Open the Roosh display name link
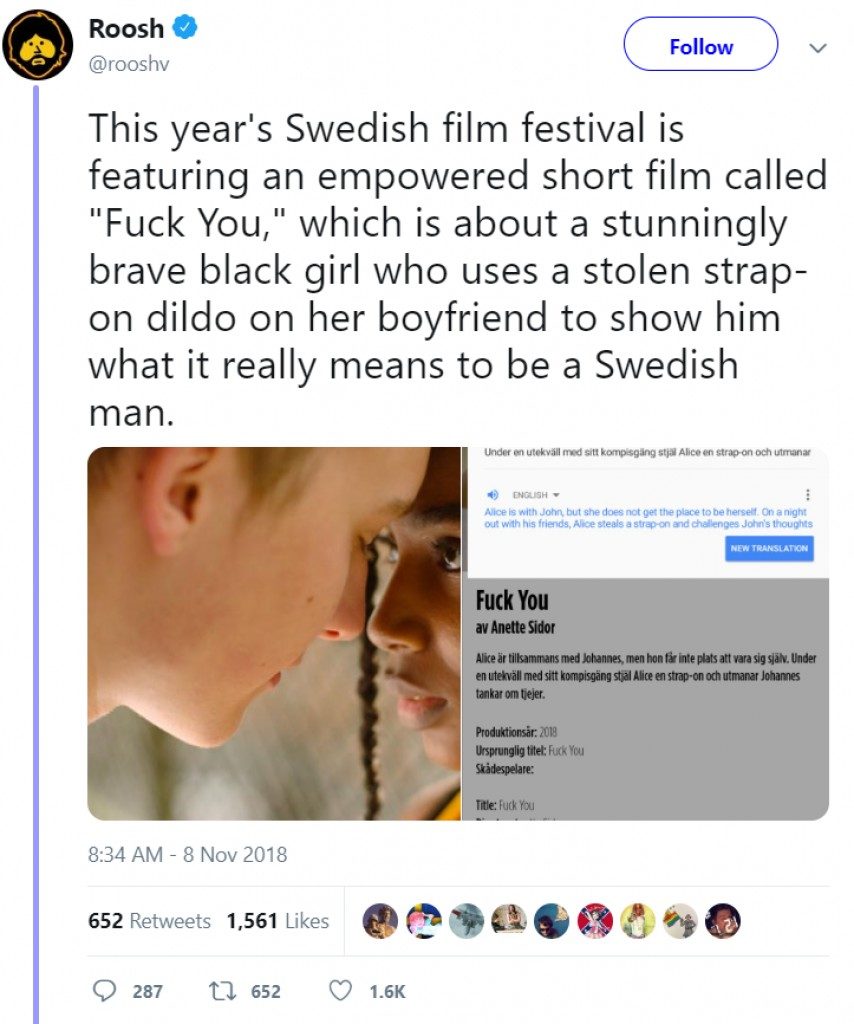The height and width of the screenshot is (1024, 854). point(126,29)
